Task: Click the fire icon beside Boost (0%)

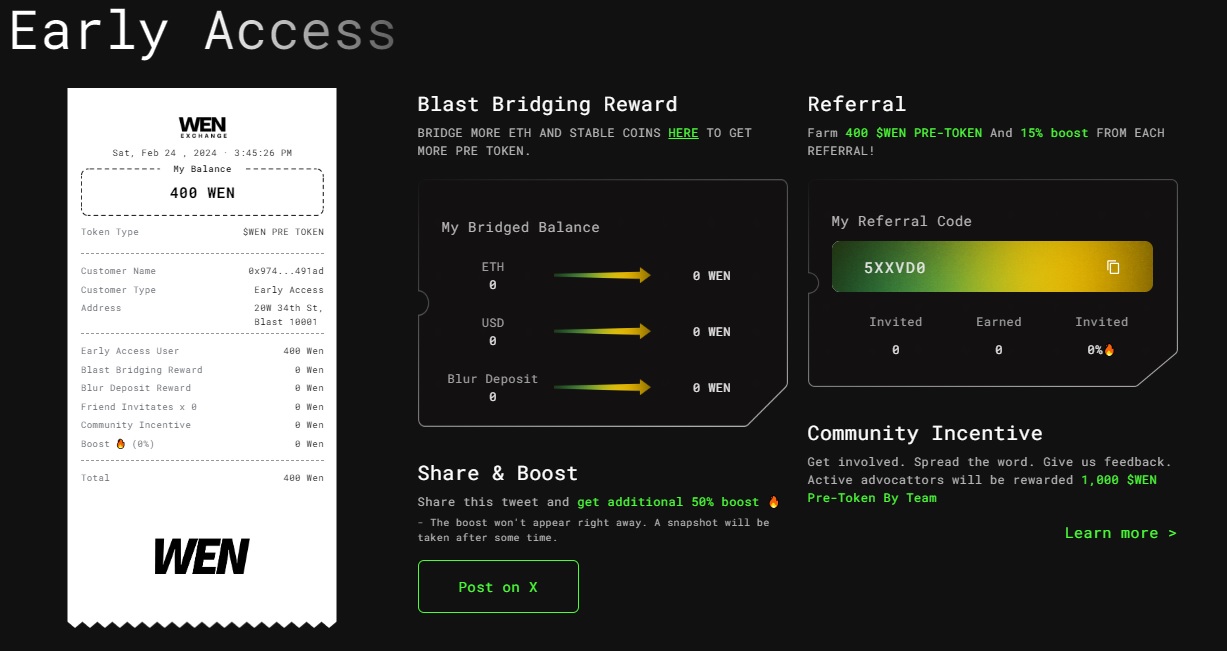Action: click(x=120, y=444)
